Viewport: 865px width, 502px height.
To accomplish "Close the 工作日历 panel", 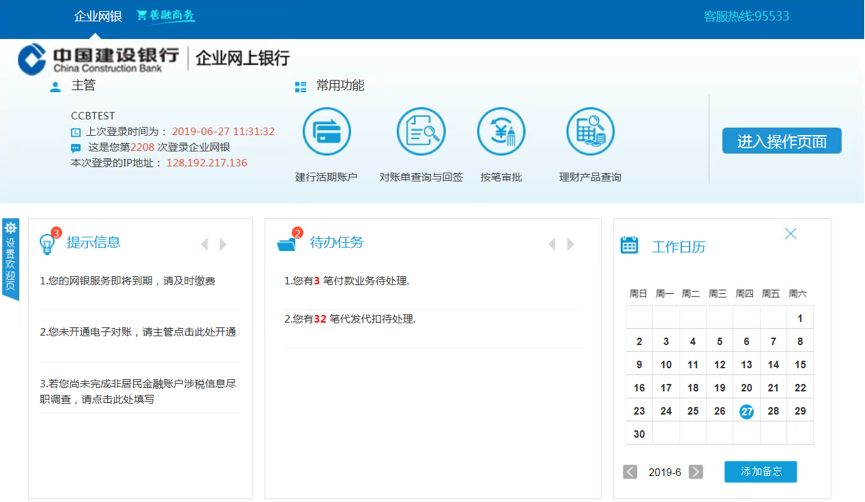I will 791,233.
